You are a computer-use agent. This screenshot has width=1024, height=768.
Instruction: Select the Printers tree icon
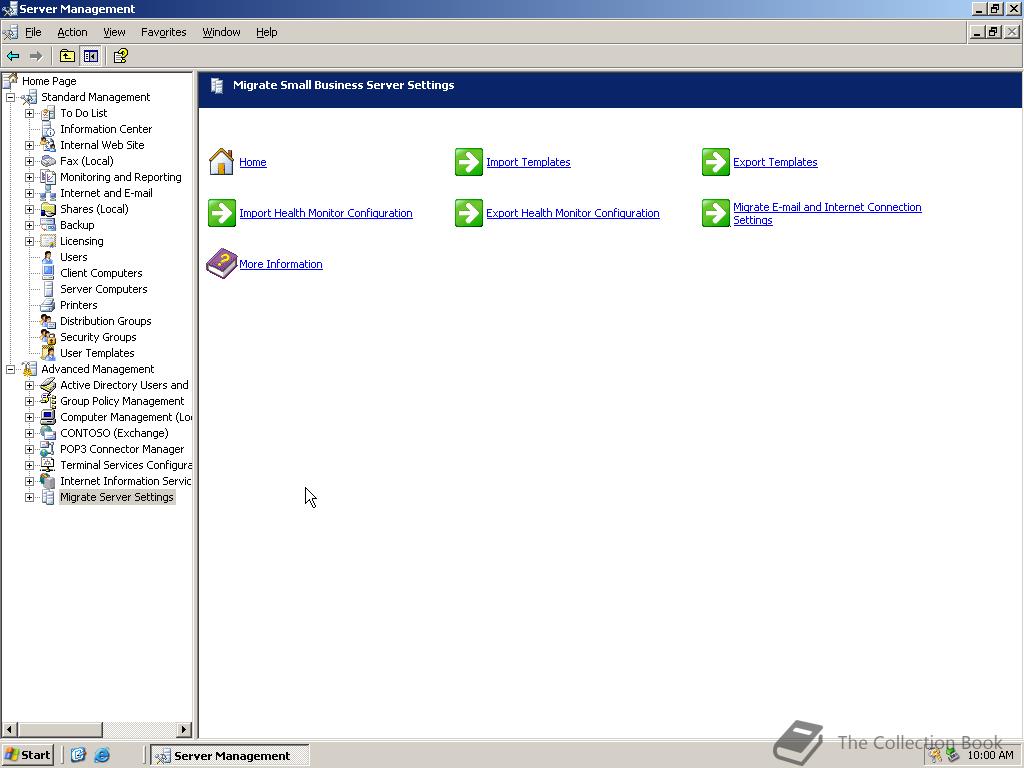coord(48,305)
